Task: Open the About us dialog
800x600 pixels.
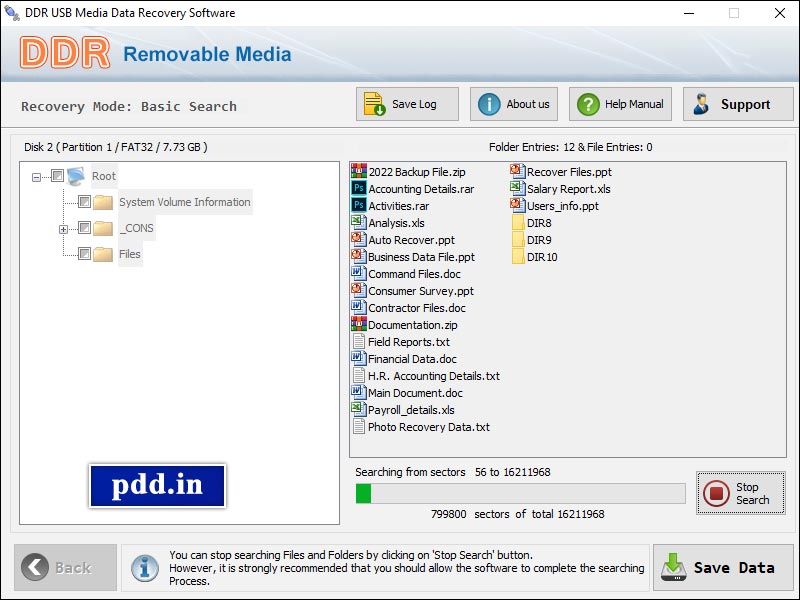Action: (513, 104)
